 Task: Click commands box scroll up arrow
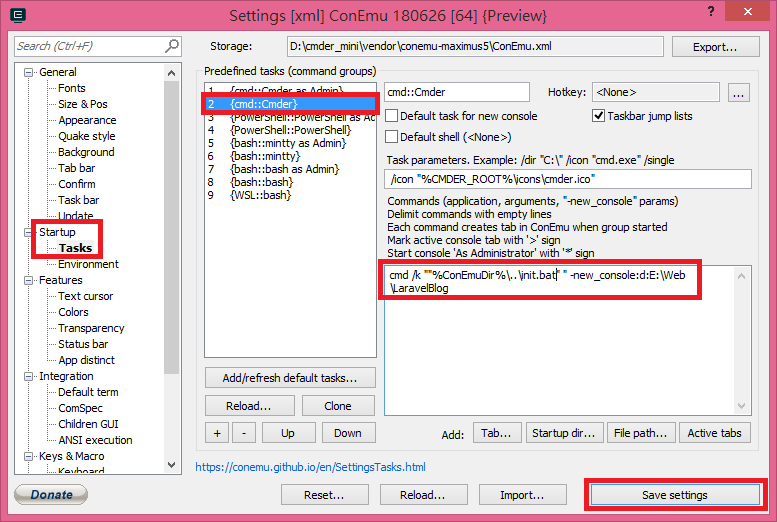(741, 276)
